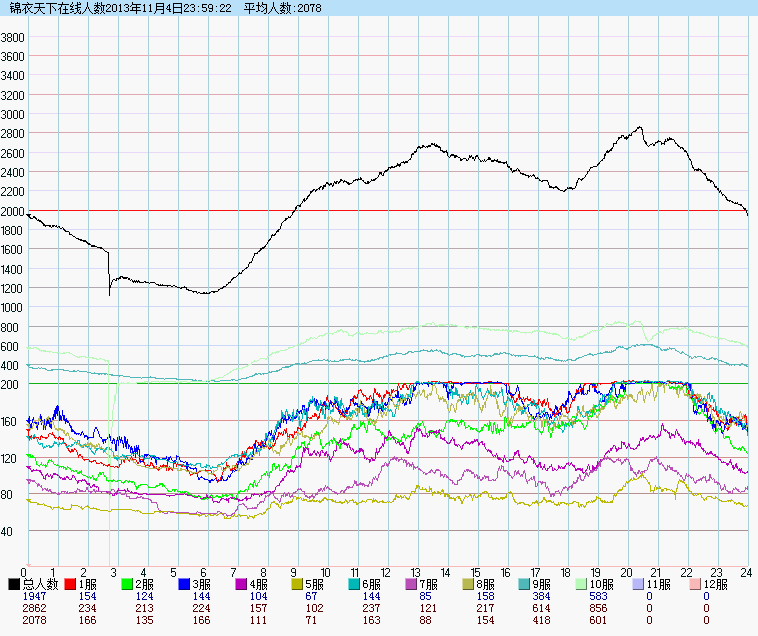The width and height of the screenshot is (758, 636).
Task: Click the 平均人数:2078 label in title
Action: (283, 7)
